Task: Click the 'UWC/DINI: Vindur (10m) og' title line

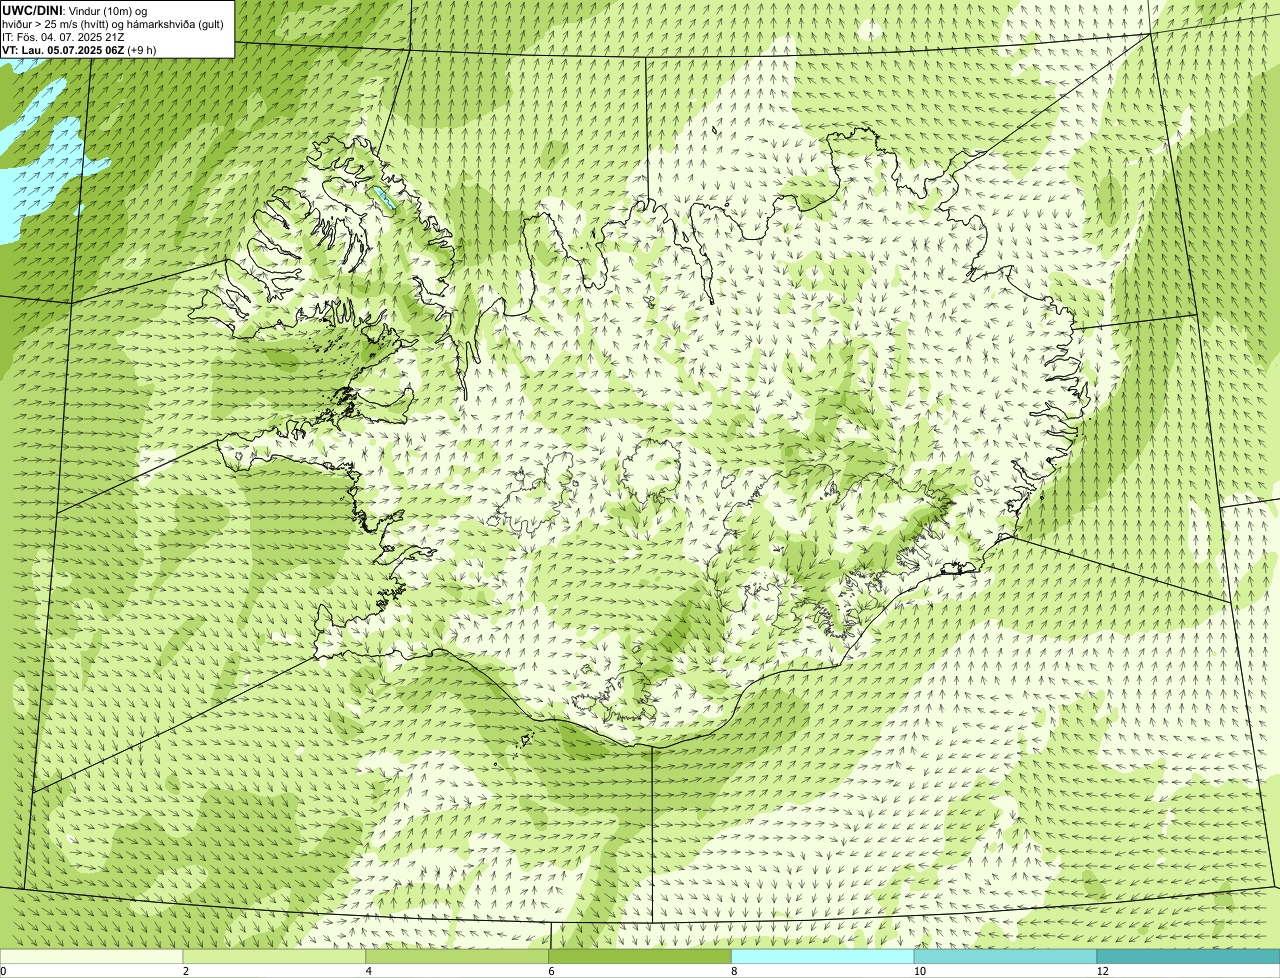Action: 74,10
